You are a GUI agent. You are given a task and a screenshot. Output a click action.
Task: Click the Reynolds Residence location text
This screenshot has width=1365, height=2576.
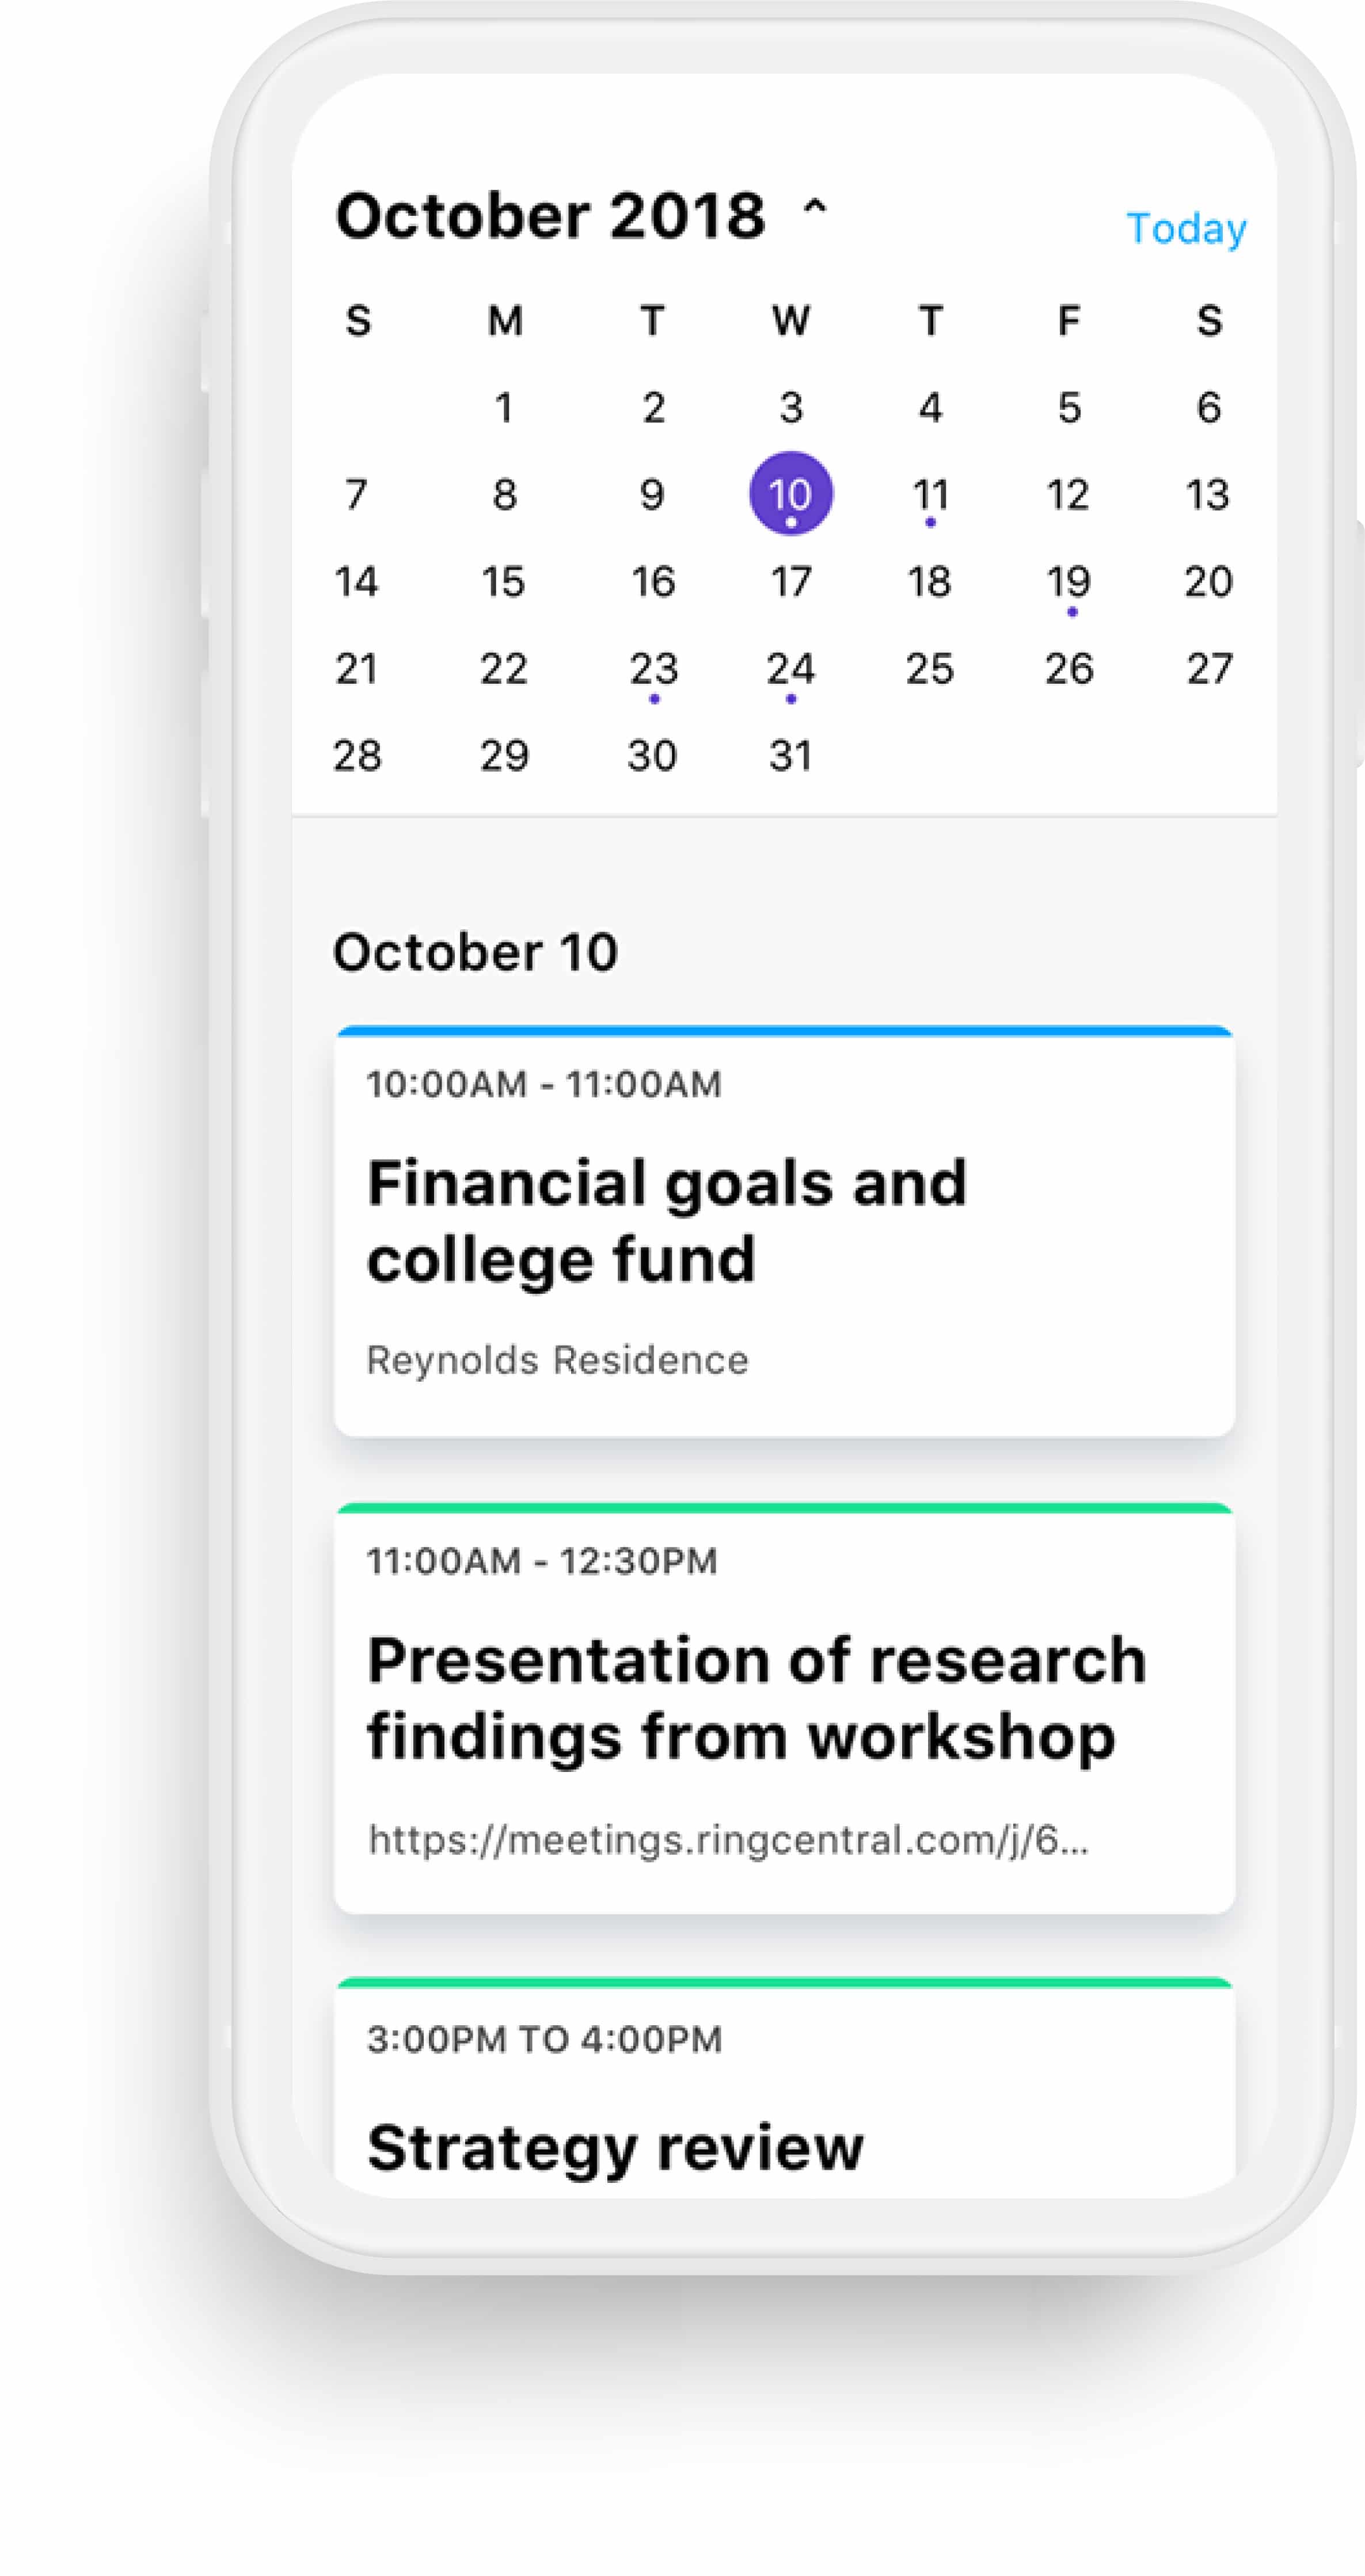[x=557, y=1360]
